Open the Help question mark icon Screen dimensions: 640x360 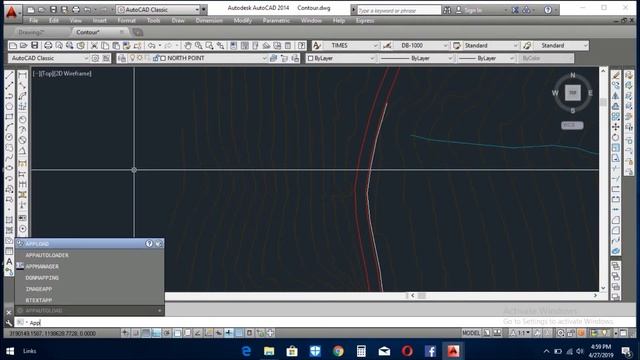pos(301,46)
